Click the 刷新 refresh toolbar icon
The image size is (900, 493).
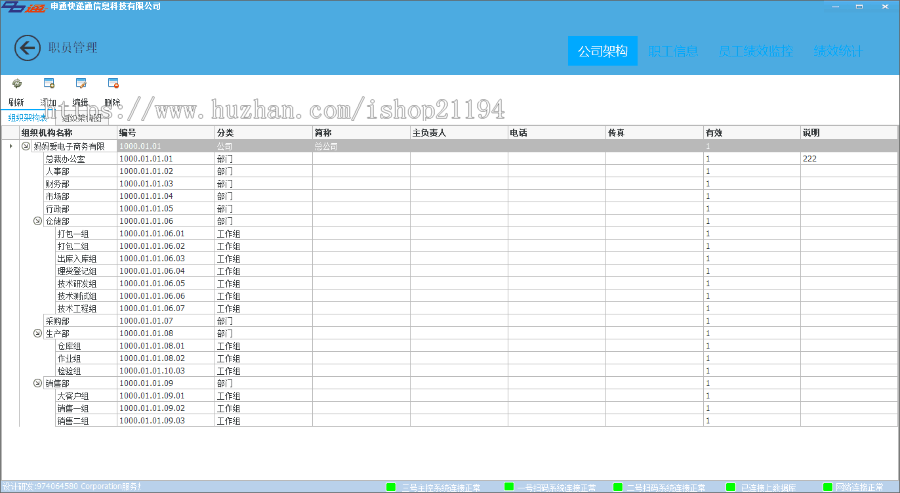17,84
